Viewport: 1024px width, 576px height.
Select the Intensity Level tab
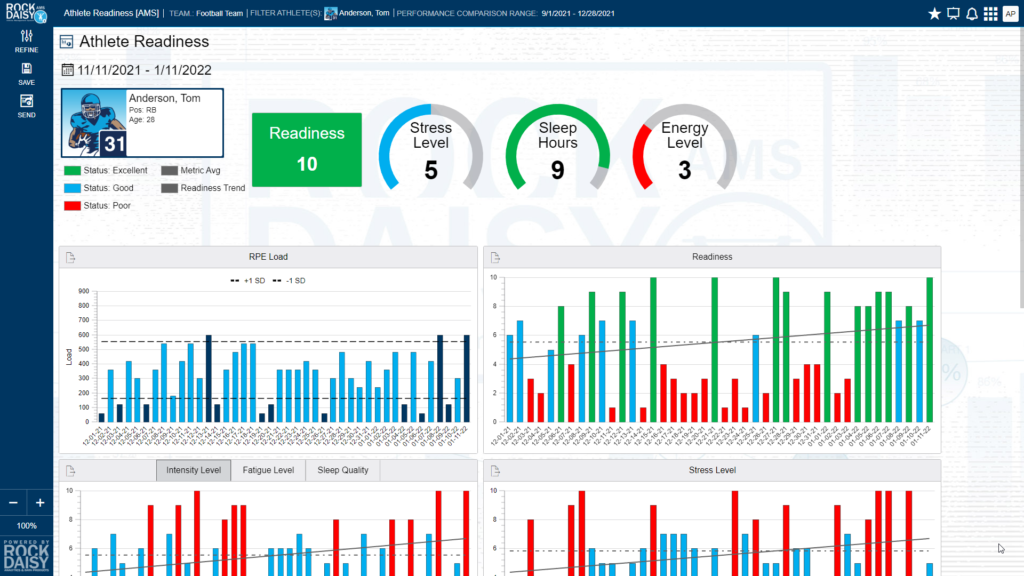click(x=193, y=470)
